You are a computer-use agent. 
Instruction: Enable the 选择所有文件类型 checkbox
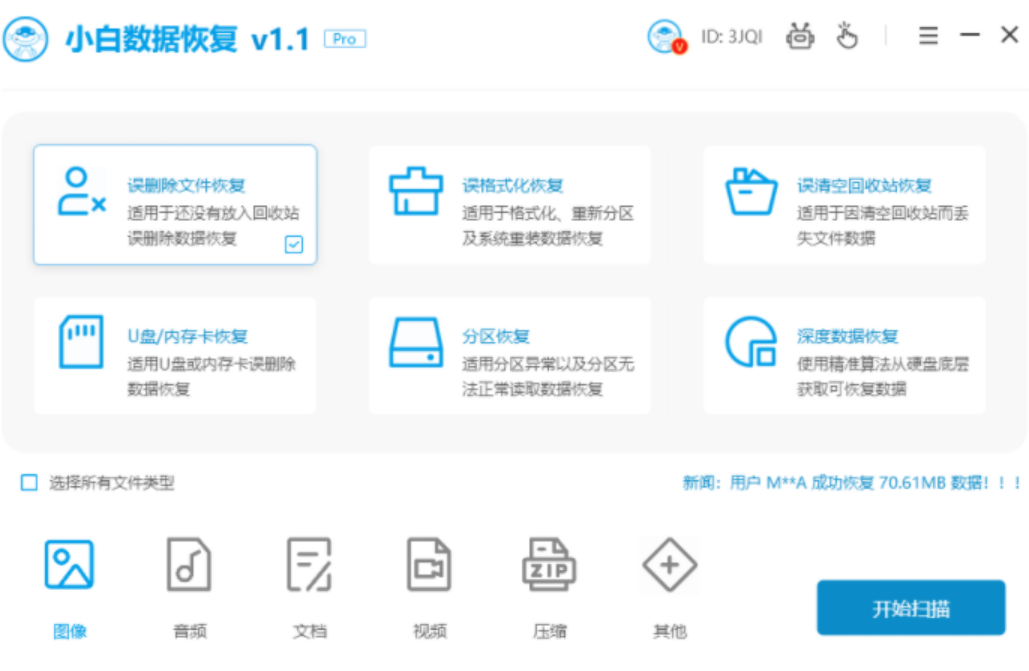point(30,483)
